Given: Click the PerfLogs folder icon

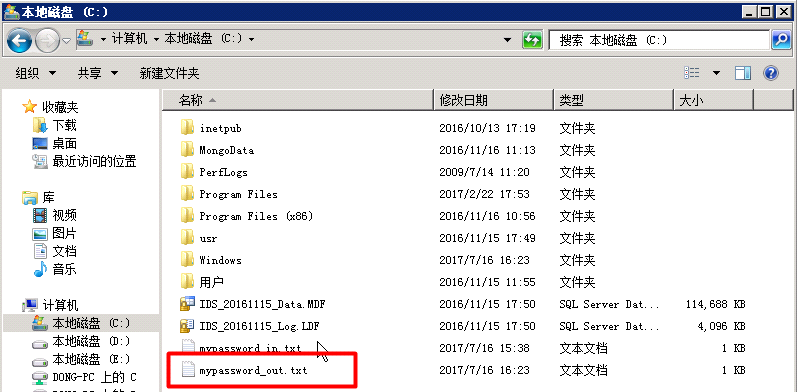Looking at the screenshot, I should (188, 172).
